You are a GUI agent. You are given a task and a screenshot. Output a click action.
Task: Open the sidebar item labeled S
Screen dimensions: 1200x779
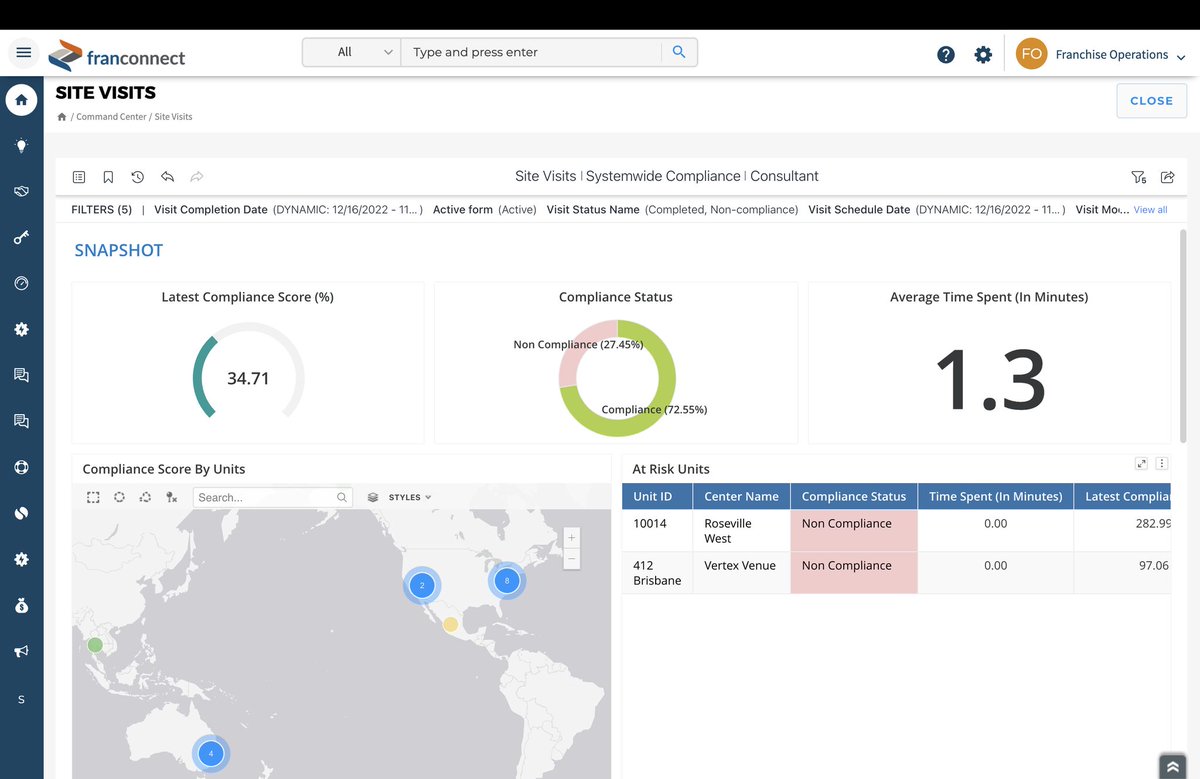[x=21, y=699]
